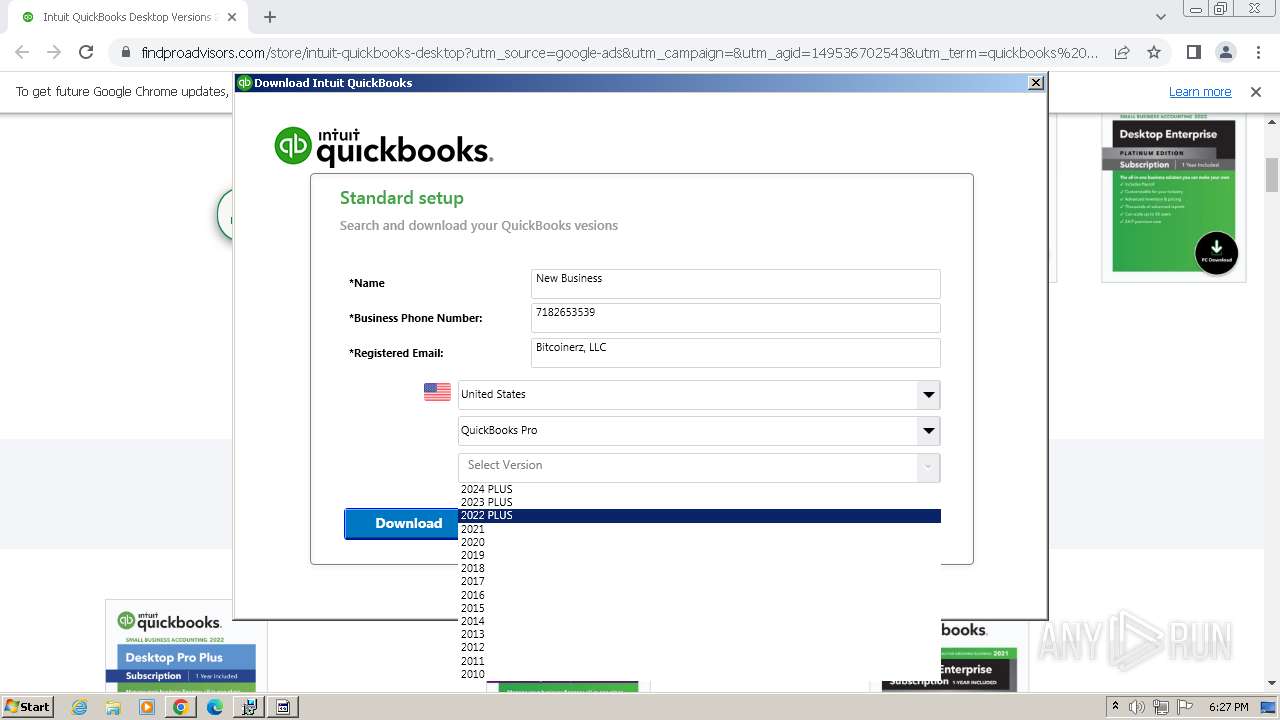
Task: Select 2011 in the version list
Action: click(699, 661)
